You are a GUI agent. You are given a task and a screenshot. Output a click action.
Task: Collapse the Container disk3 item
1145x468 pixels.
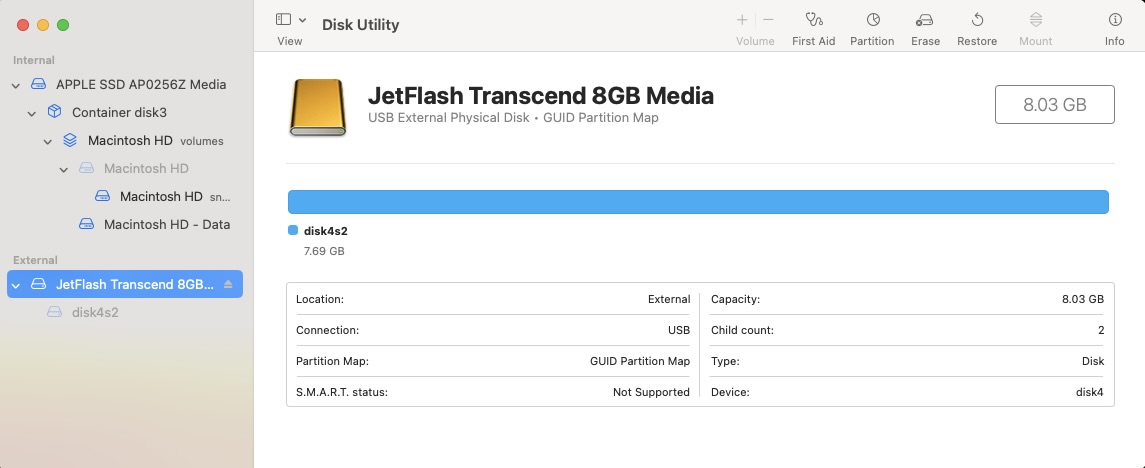point(31,113)
